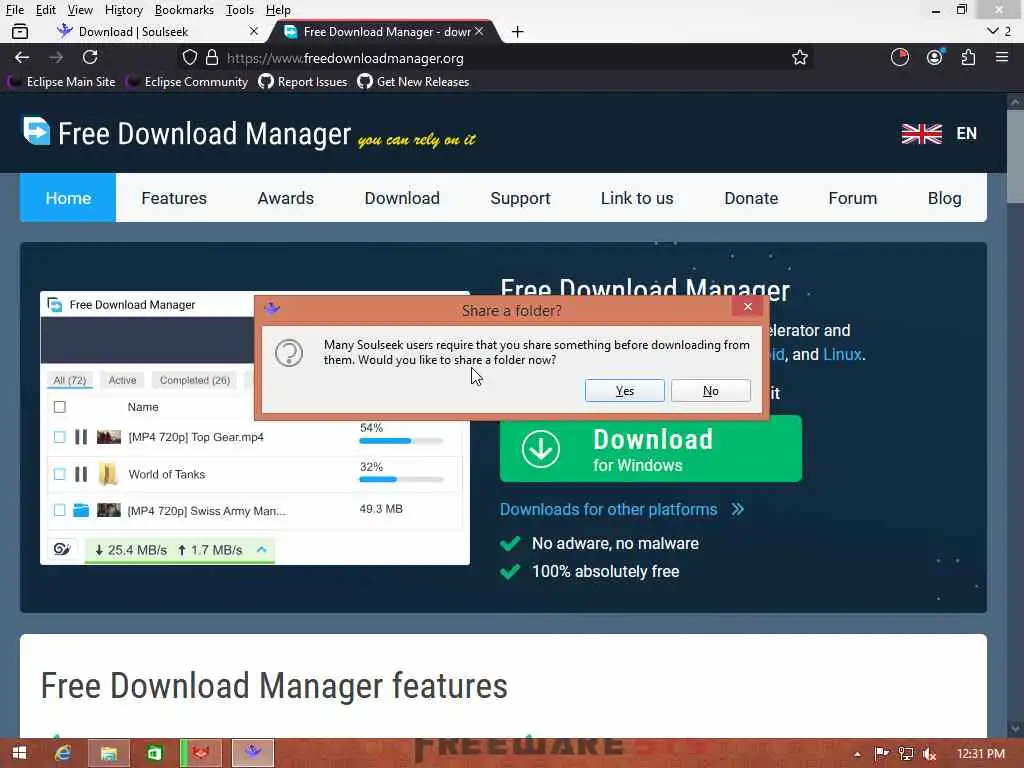This screenshot has width=1024, height=768.
Task: Open Firefox application hamburger menu
Action: point(1002,57)
